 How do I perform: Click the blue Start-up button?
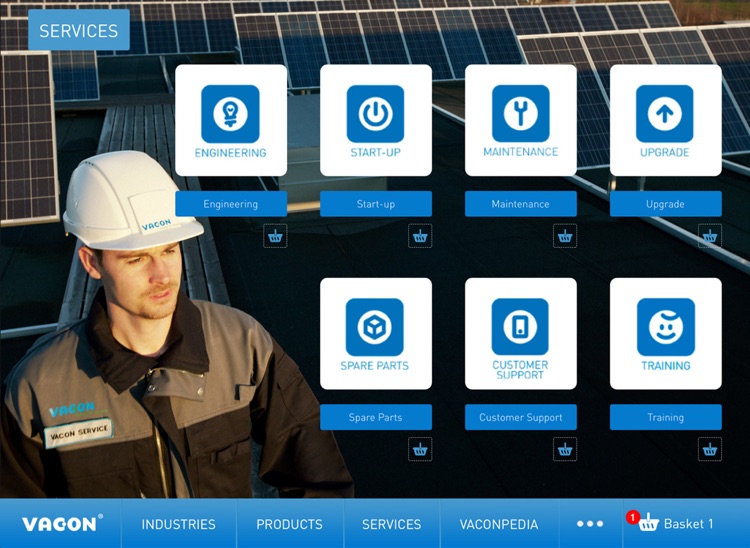[376, 204]
